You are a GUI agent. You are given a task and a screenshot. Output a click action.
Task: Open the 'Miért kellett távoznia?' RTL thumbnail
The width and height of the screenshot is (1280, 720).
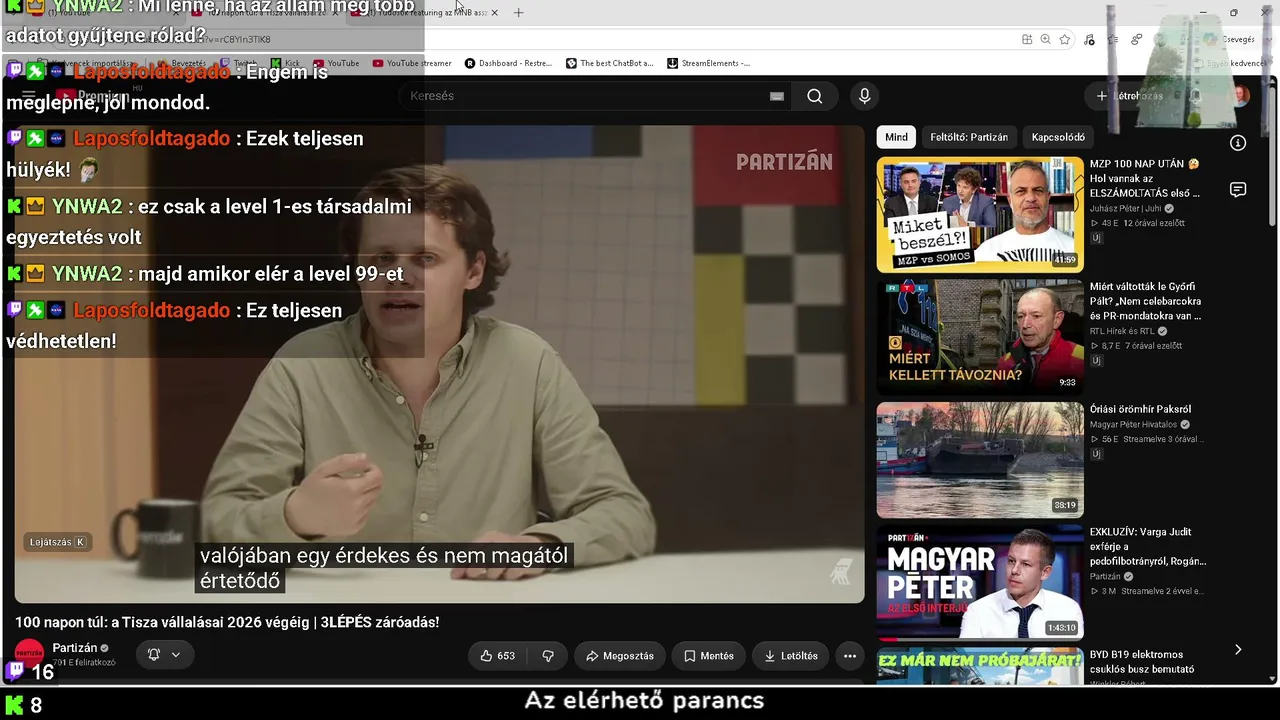coord(980,337)
